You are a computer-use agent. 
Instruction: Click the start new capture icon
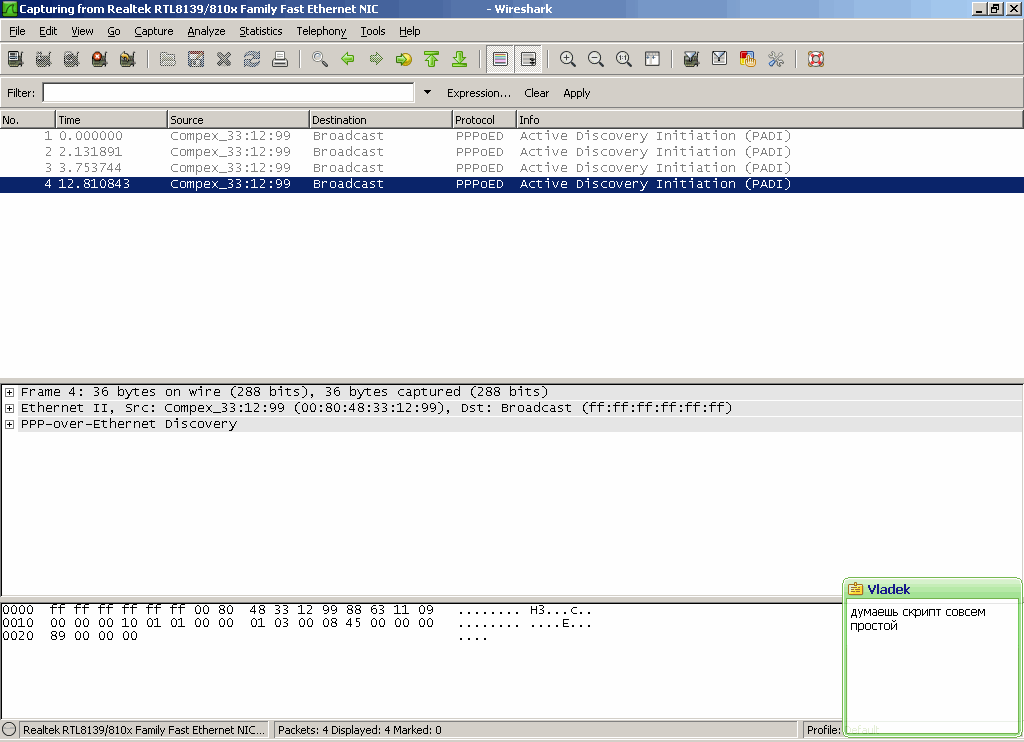72,59
